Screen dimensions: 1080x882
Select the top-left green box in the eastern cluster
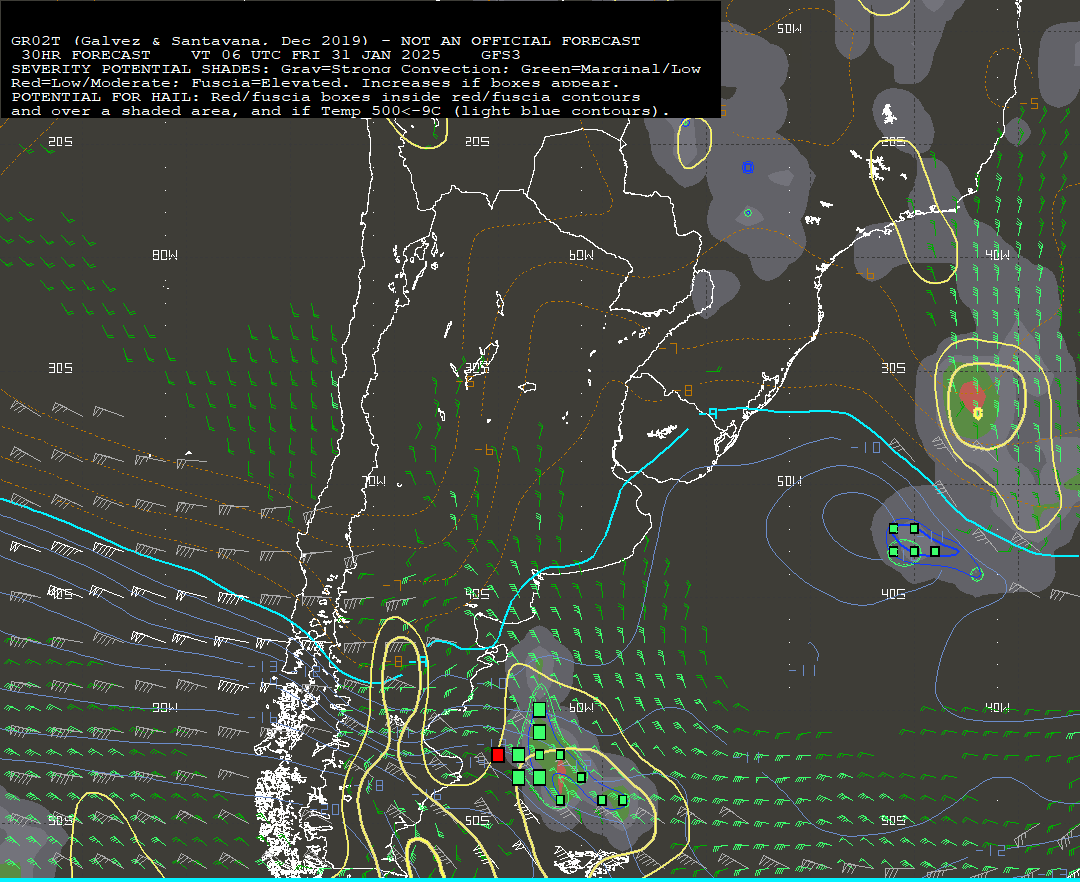click(893, 529)
